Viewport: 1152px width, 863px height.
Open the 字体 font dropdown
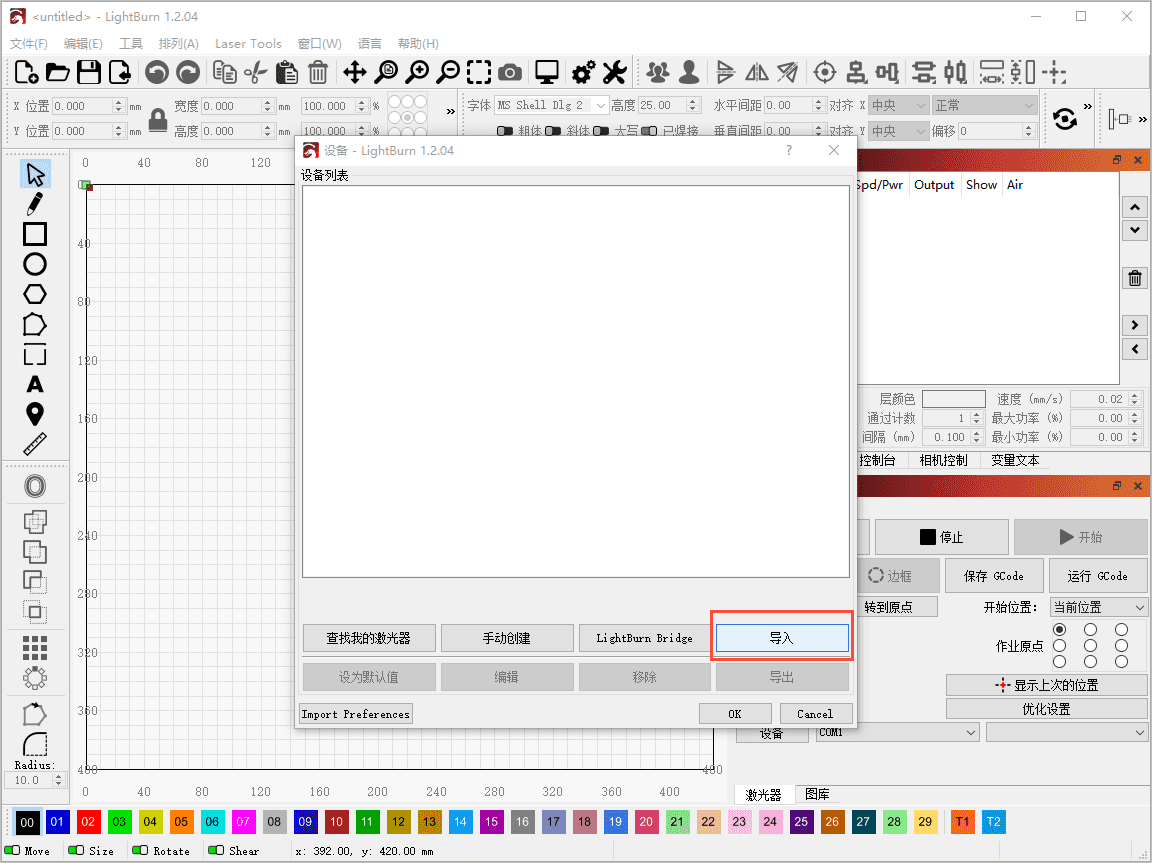point(551,105)
